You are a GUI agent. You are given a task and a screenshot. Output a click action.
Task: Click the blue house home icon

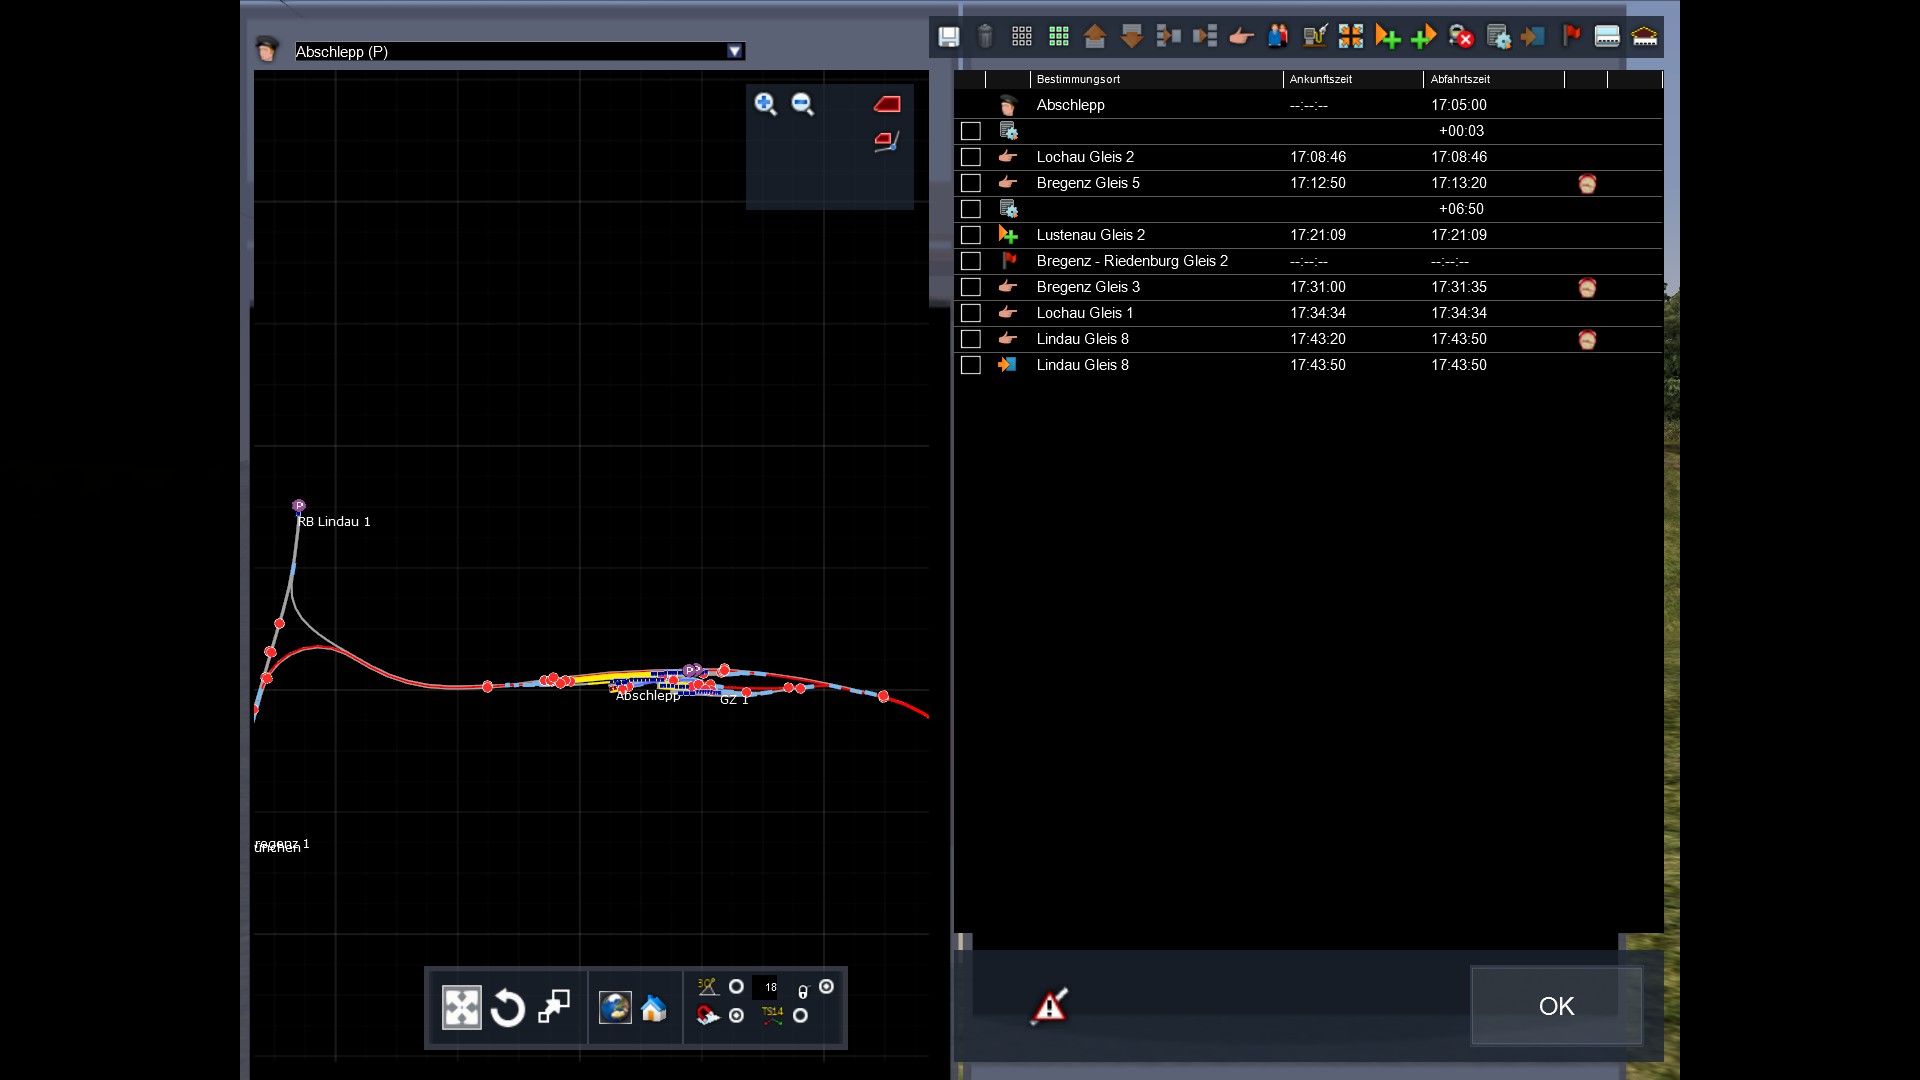[x=654, y=1008]
